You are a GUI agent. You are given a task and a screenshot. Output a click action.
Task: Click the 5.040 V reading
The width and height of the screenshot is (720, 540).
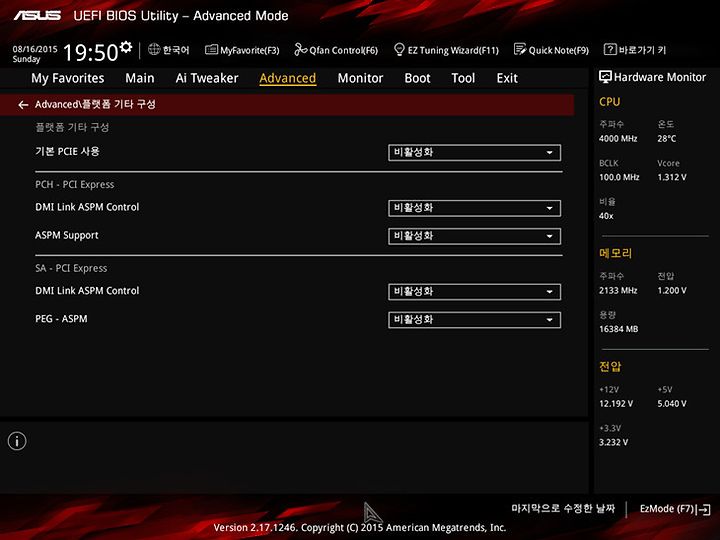click(x=672, y=404)
